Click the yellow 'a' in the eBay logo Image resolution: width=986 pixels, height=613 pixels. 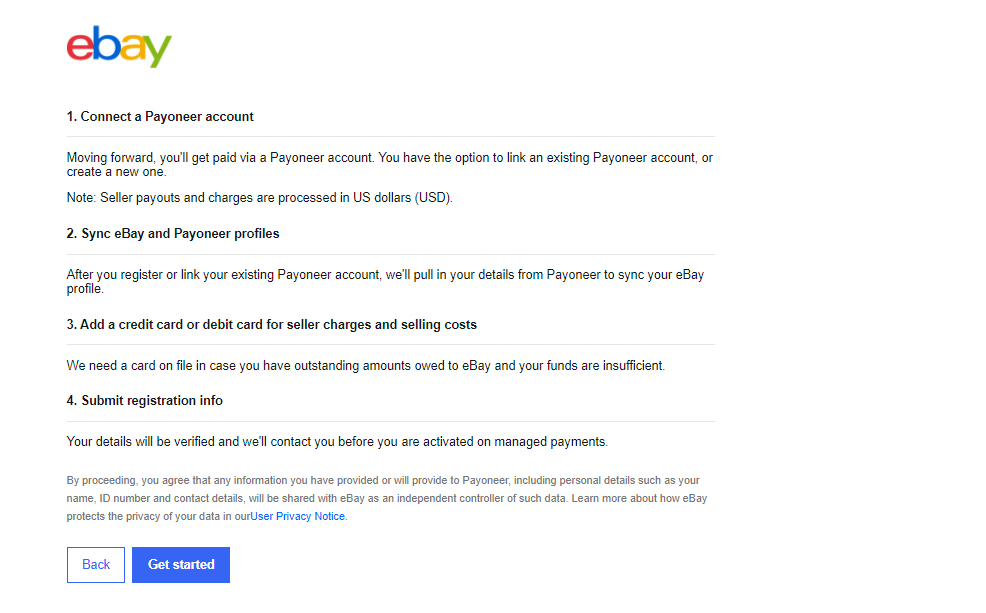(x=132, y=48)
